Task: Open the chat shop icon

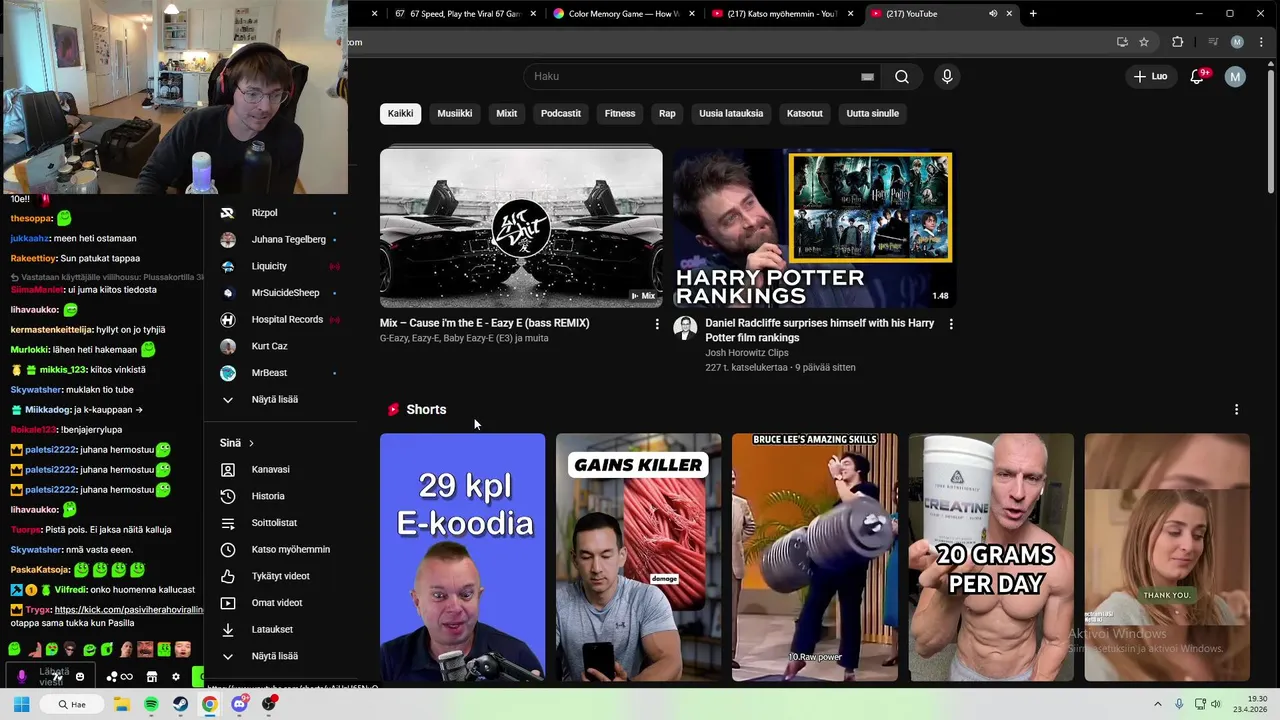Action: point(152,677)
